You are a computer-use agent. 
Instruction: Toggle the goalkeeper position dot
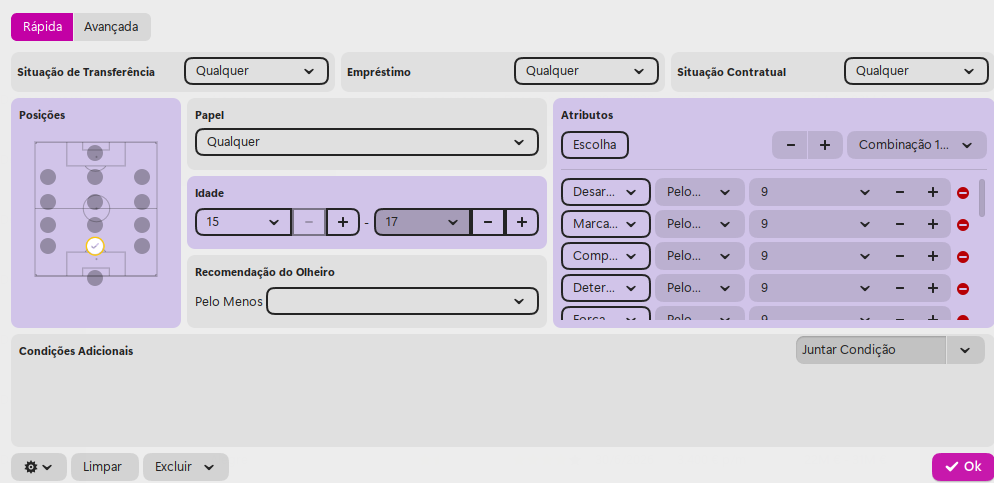click(x=95, y=278)
